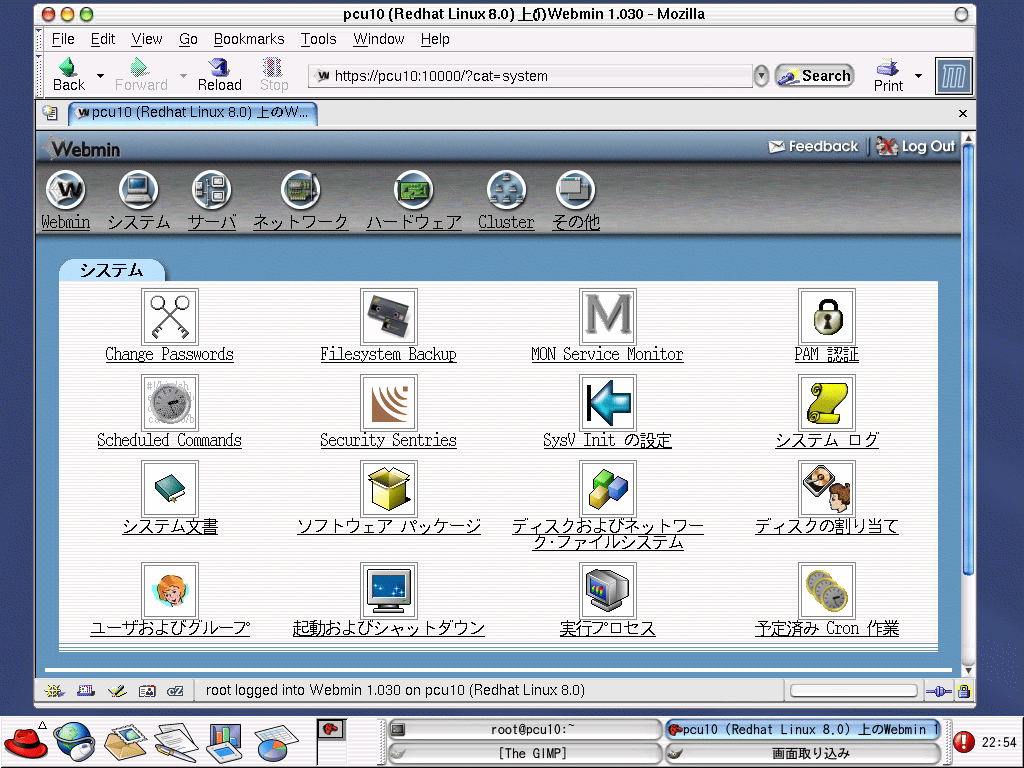Open the Scheduled Commands text link
Screen dimensions: 1024x768
click(170, 440)
